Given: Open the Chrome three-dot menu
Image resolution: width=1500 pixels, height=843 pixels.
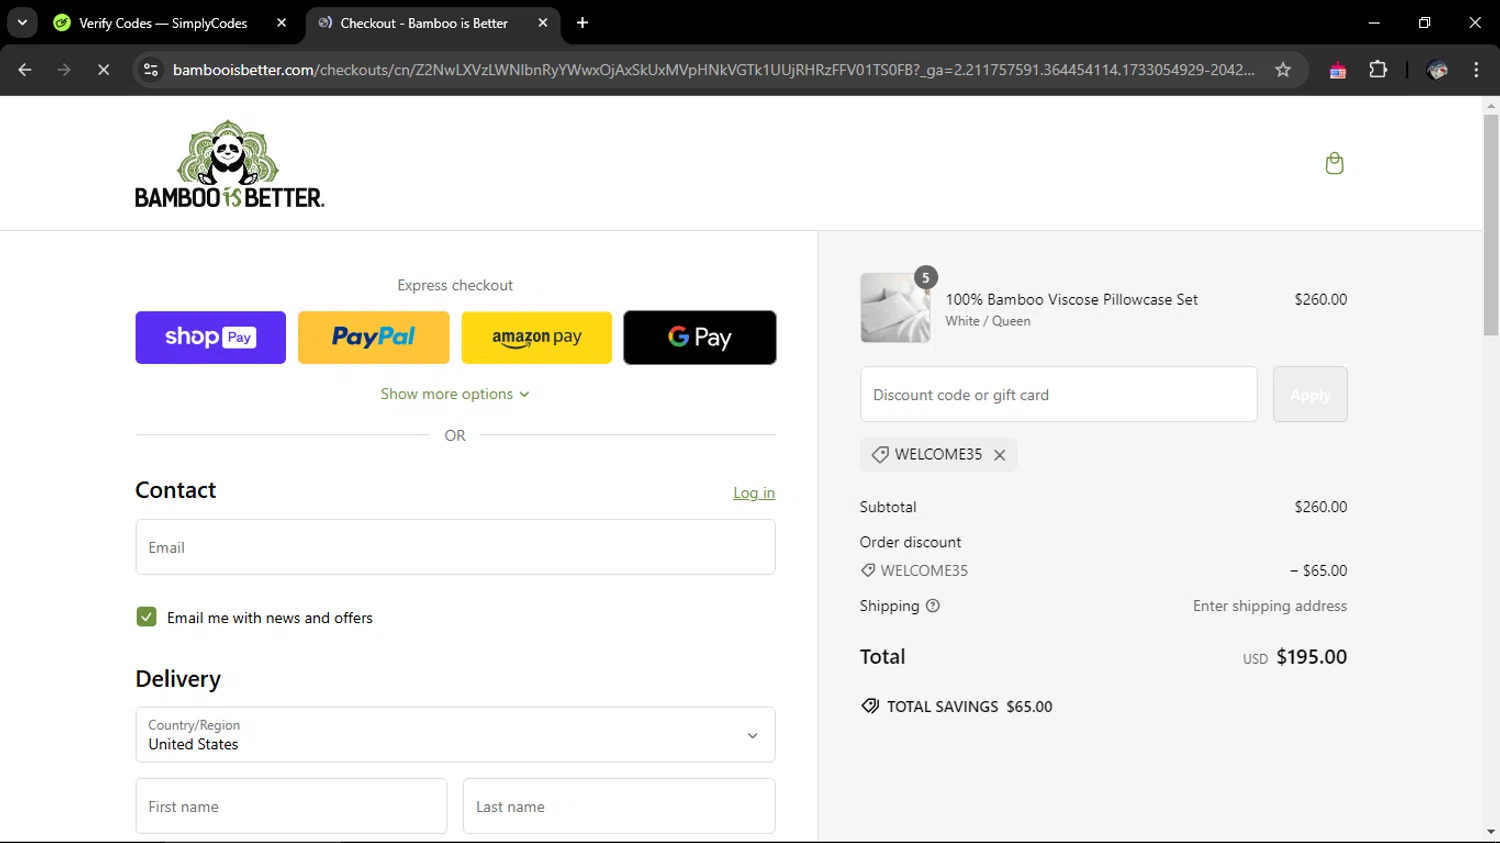Looking at the screenshot, I should (x=1476, y=70).
